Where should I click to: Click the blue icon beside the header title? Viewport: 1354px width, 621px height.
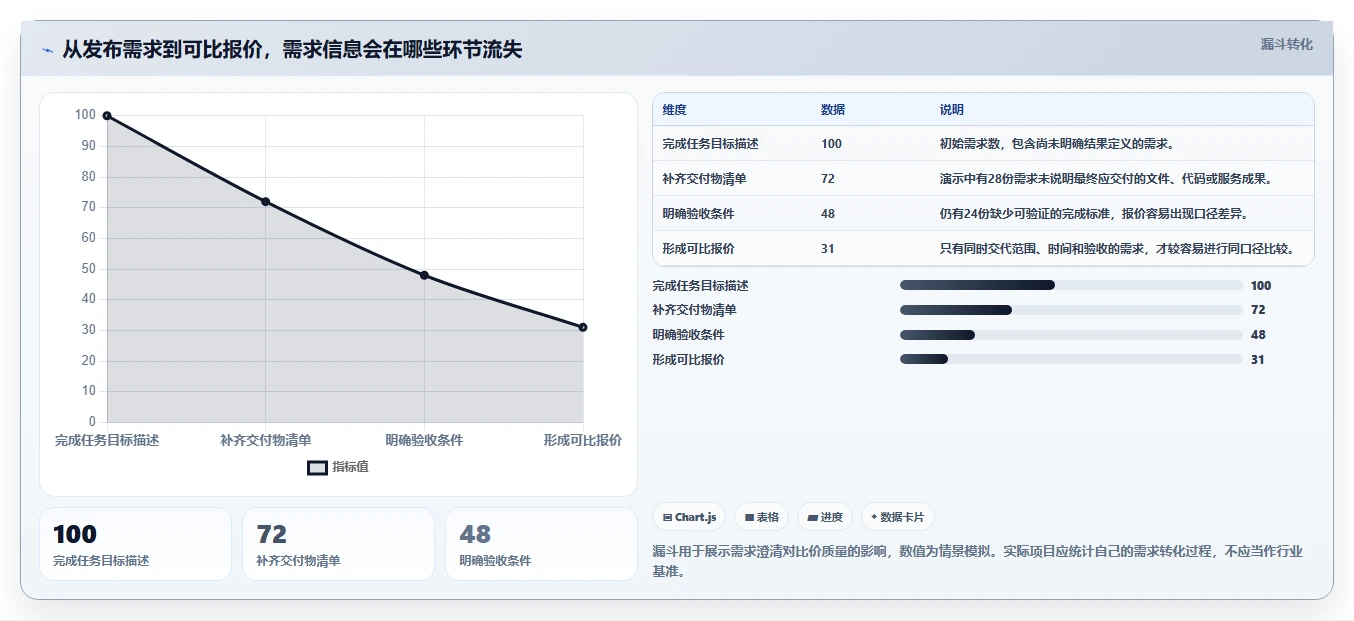click(48, 50)
